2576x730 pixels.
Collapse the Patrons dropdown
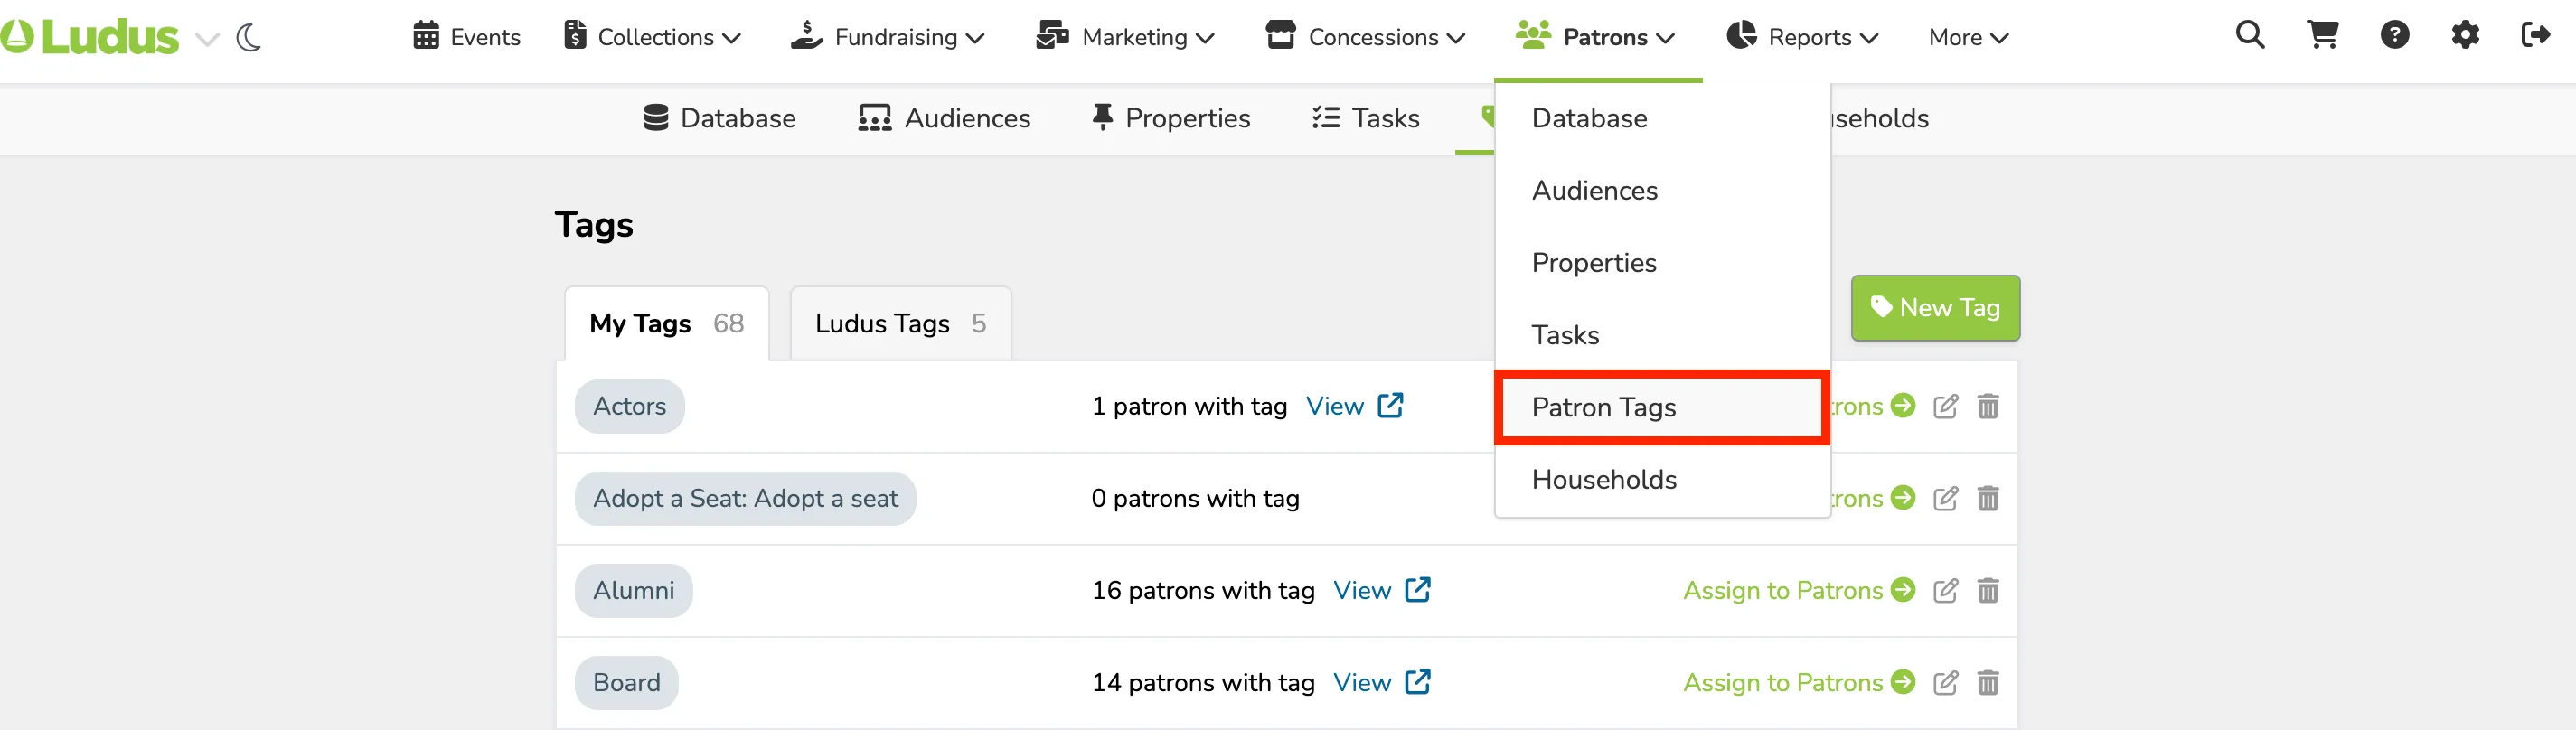pos(1595,37)
